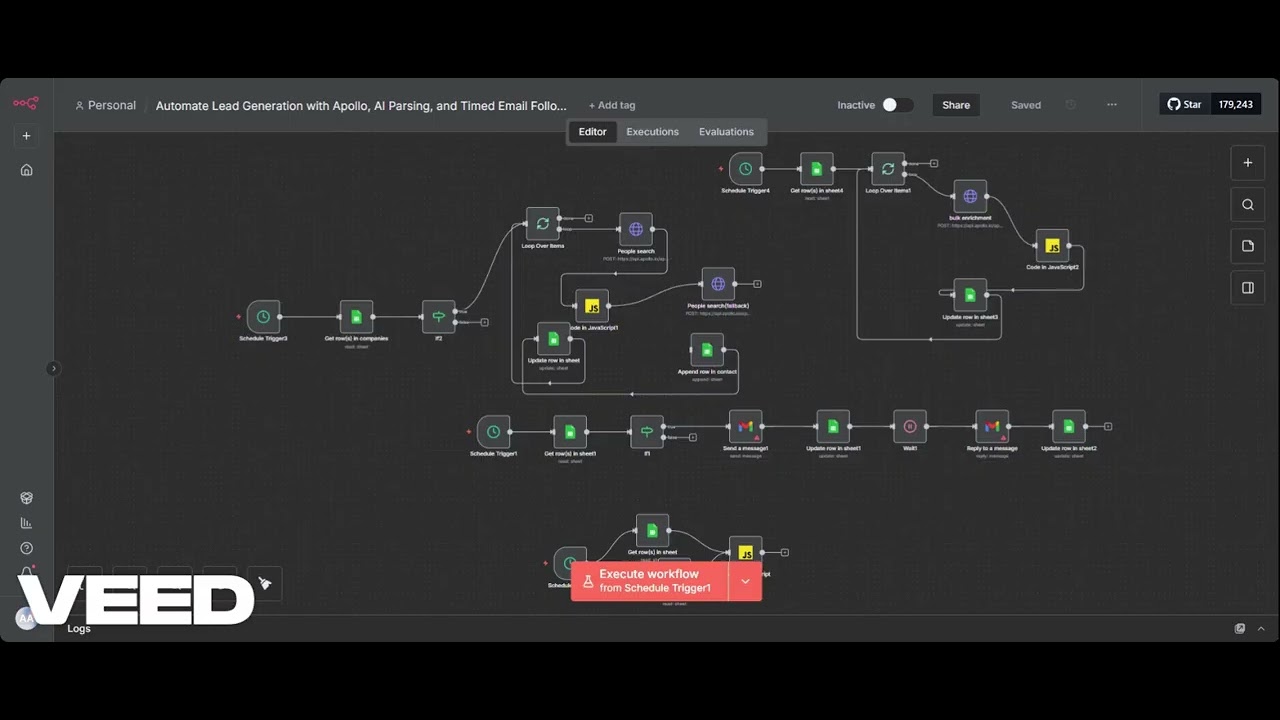Select the Get row(s) in companies node
This screenshot has height=720, width=1280.
(x=356, y=317)
